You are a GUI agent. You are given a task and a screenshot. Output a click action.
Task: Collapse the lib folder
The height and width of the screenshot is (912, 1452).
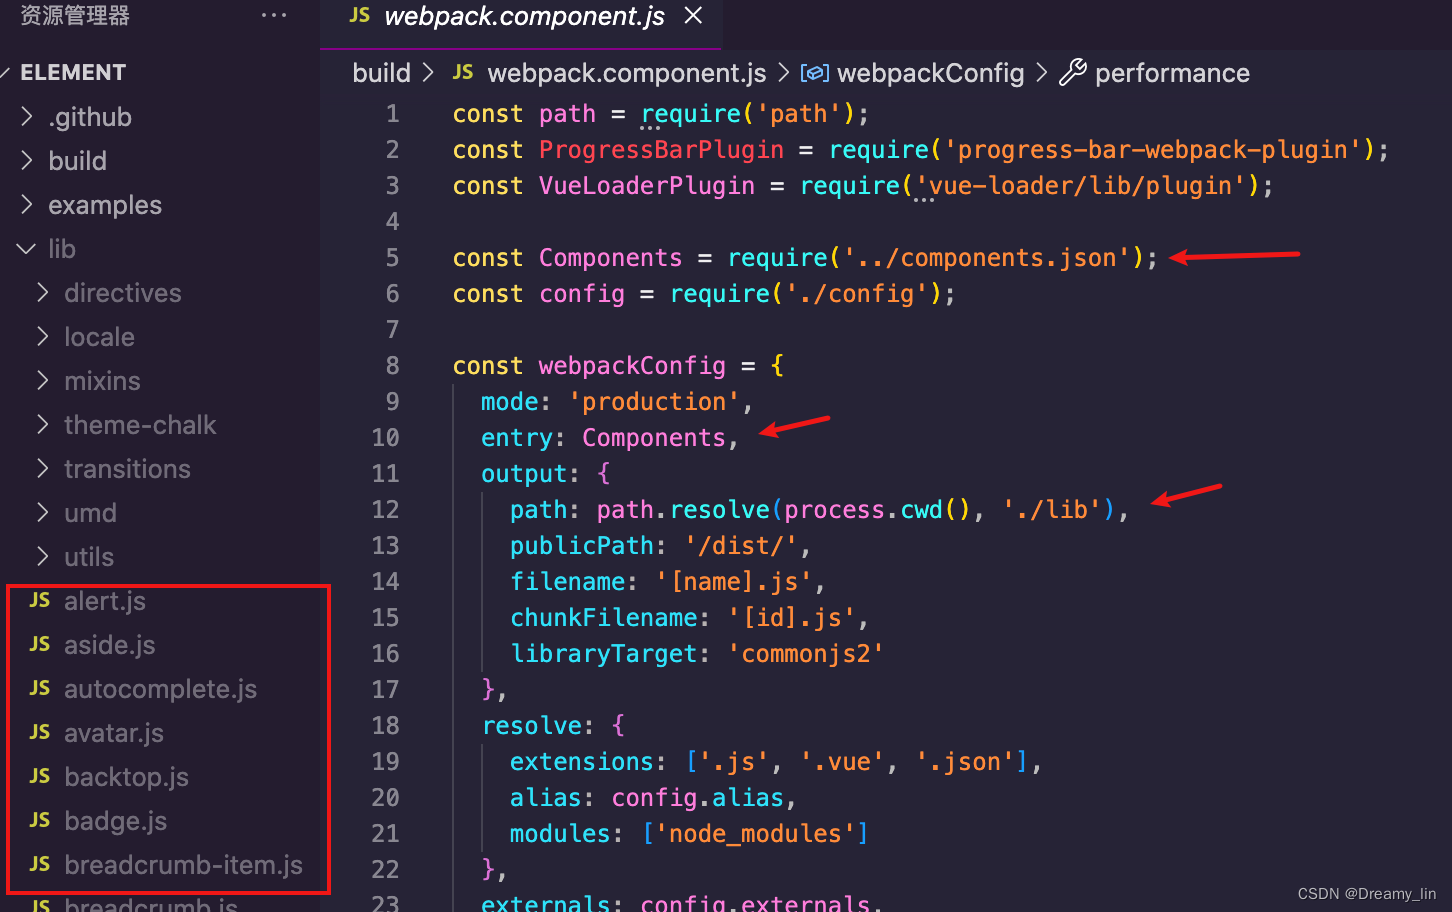[61, 249]
